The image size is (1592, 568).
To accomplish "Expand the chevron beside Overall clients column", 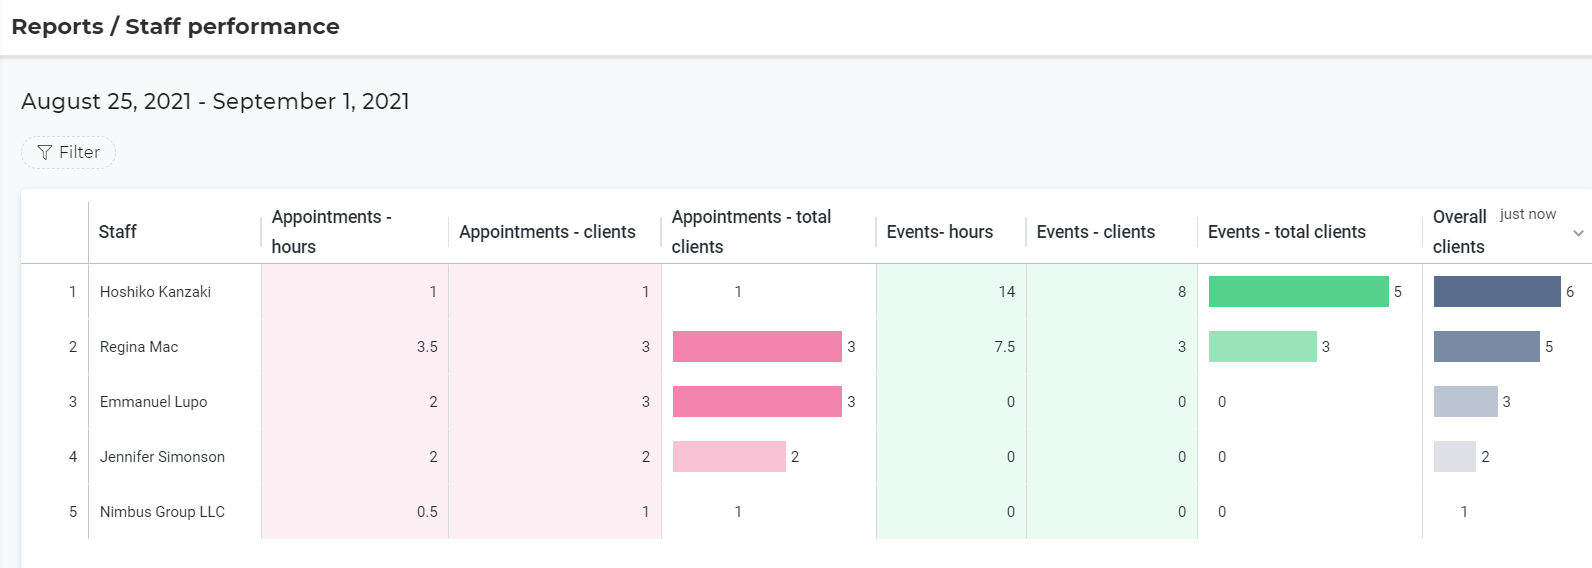I will coord(1578,233).
